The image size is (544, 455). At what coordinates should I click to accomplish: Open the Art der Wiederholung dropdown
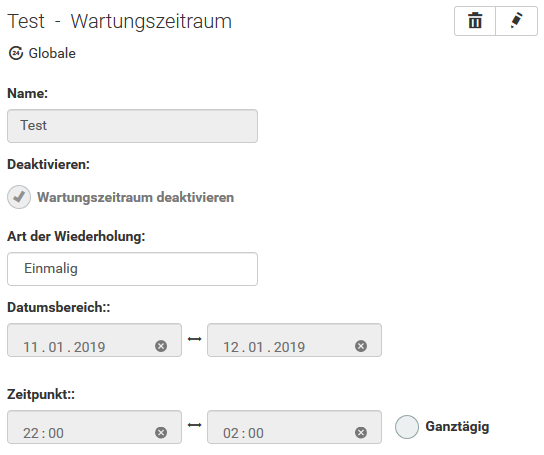click(x=133, y=269)
